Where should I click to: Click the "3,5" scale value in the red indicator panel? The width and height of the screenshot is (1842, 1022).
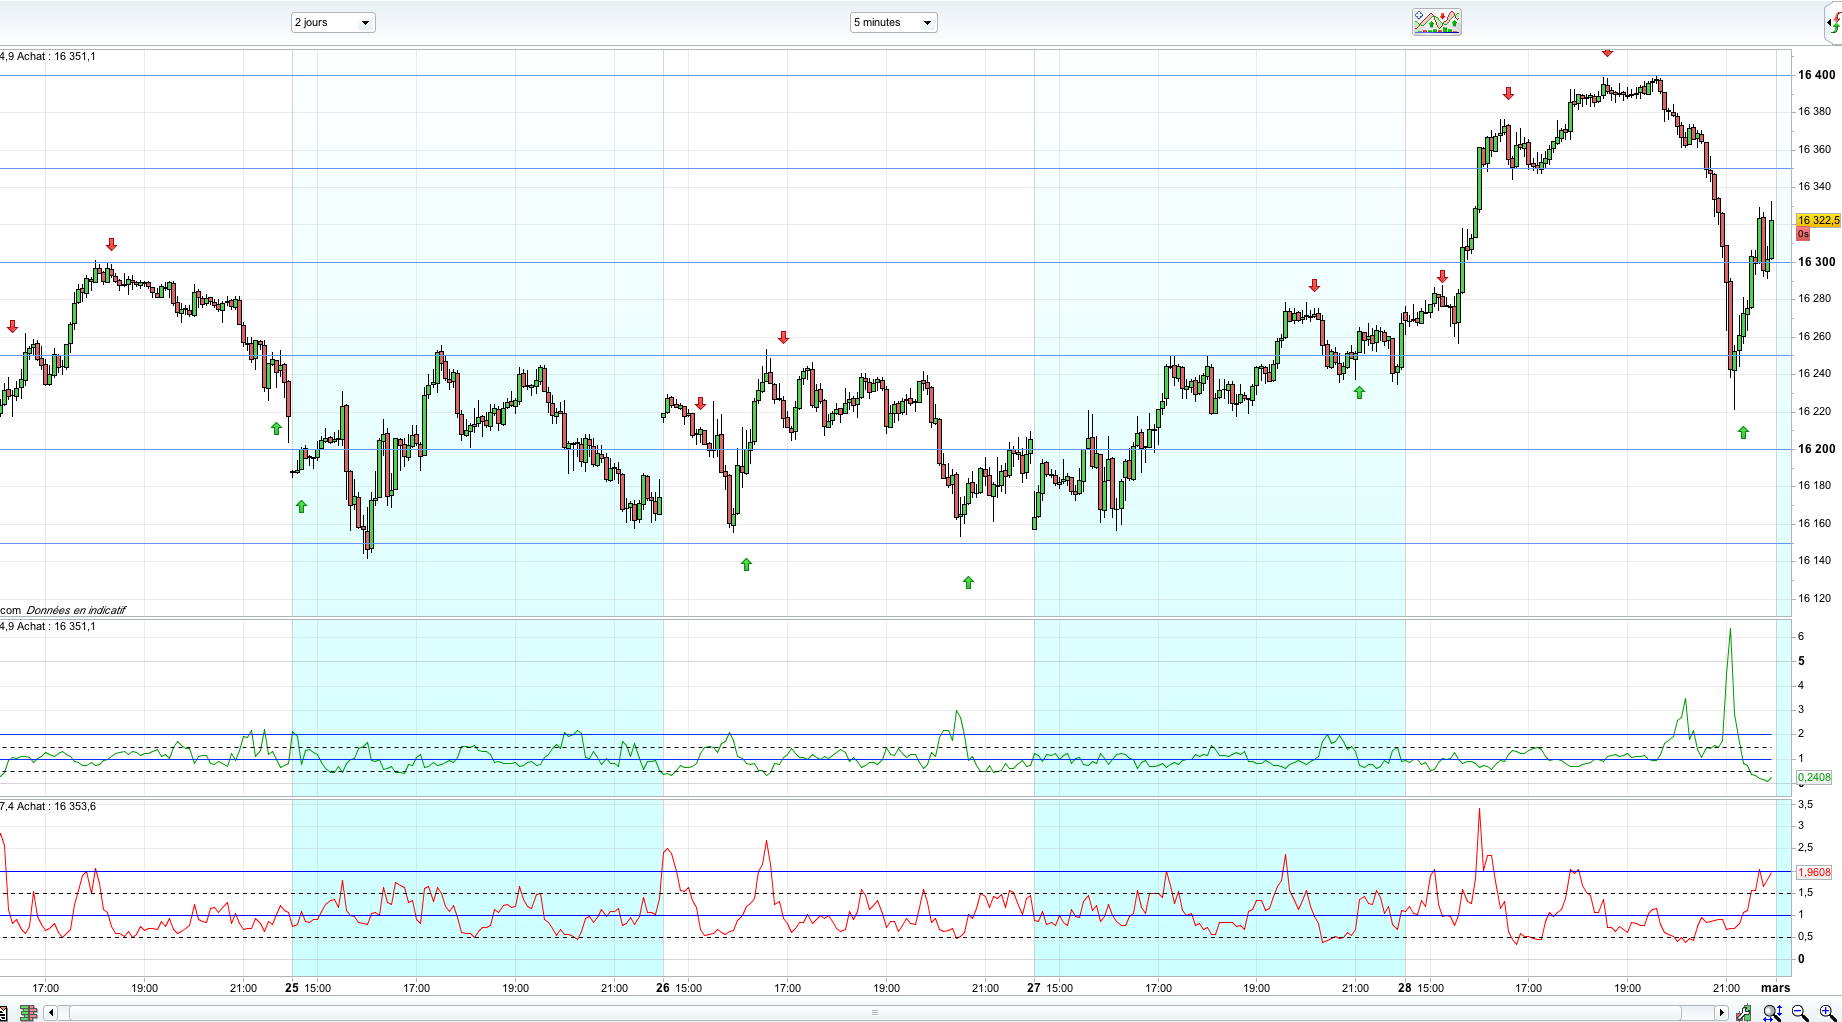1806,804
